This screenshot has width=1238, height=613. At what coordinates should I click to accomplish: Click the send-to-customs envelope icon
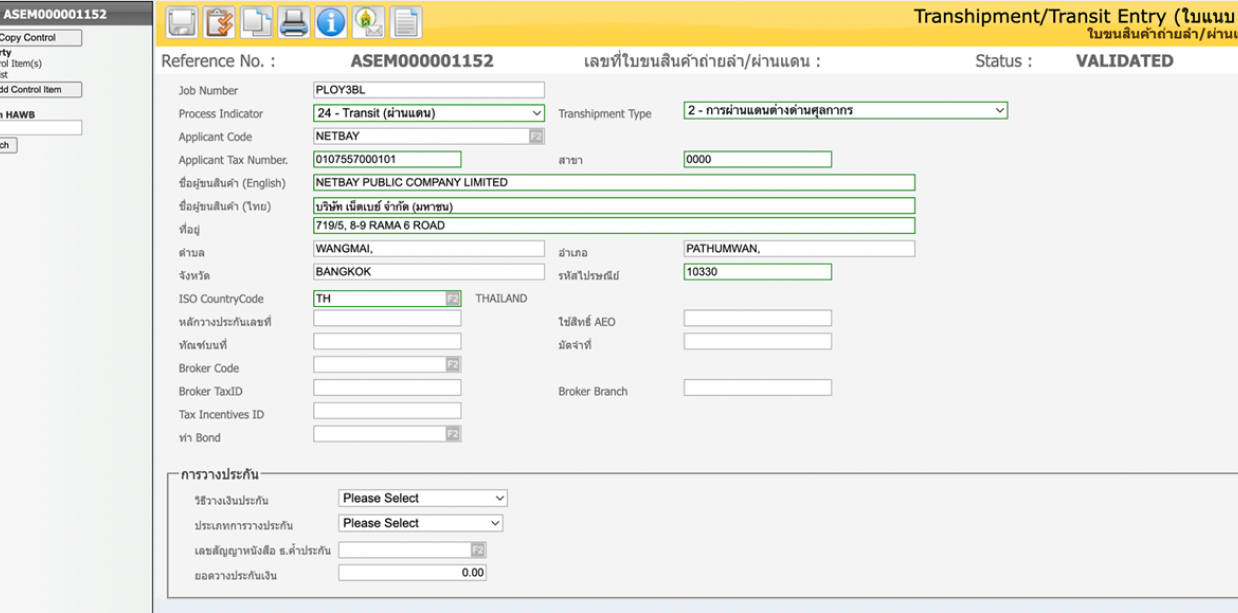click(368, 22)
